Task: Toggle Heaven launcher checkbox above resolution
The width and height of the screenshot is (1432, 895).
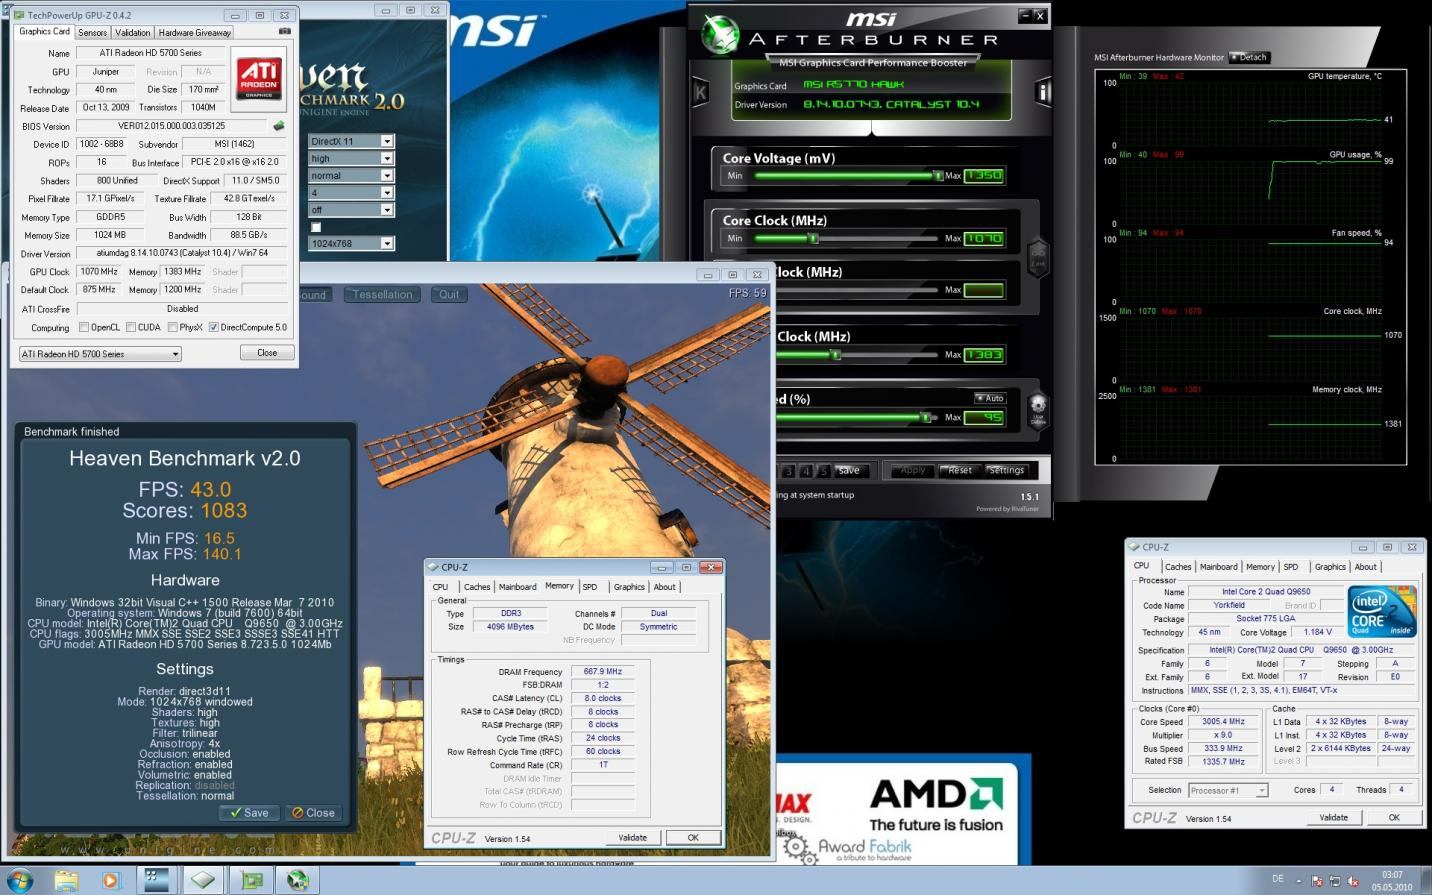Action: pos(316,227)
